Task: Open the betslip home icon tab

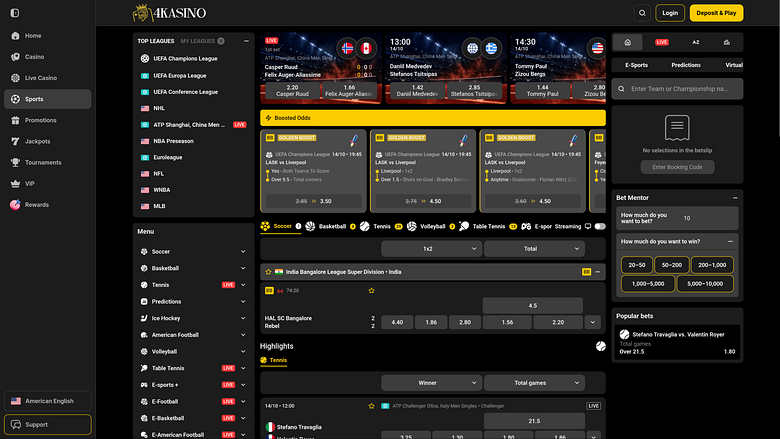Action: coord(628,42)
